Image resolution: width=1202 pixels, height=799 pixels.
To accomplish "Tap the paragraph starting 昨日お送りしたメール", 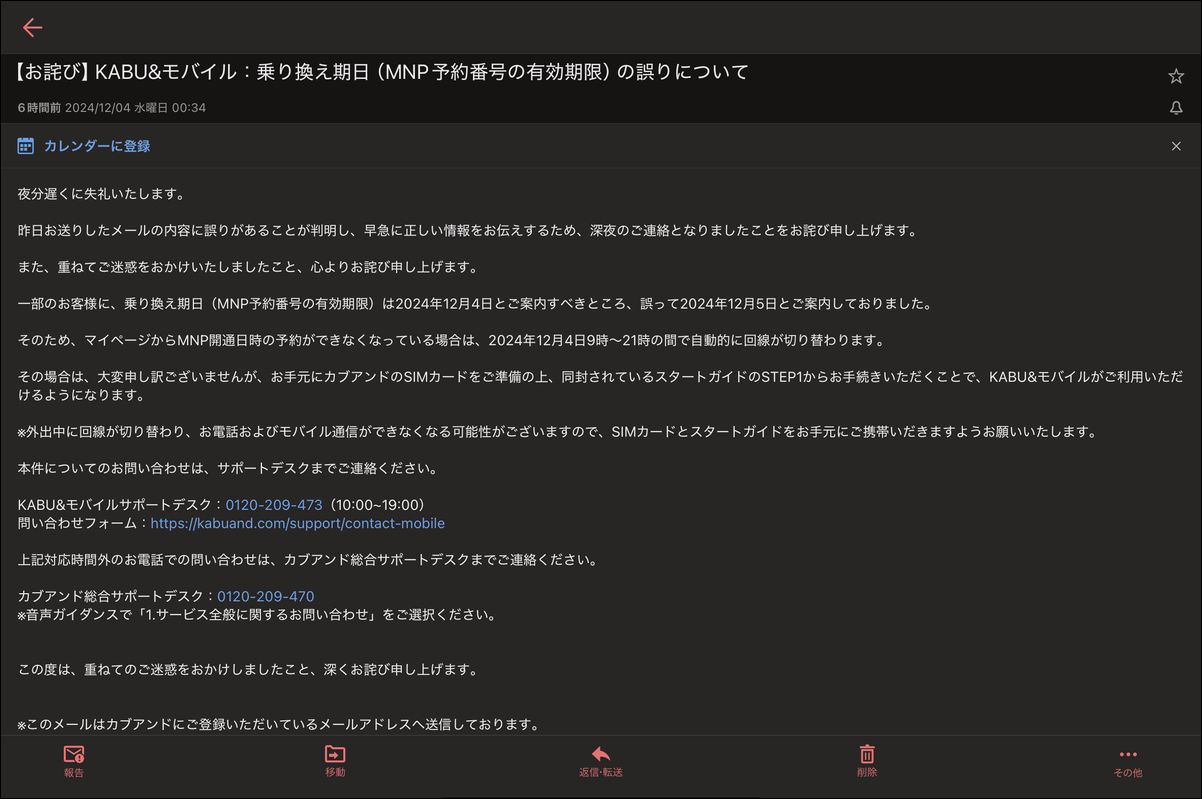I will point(467,231).
